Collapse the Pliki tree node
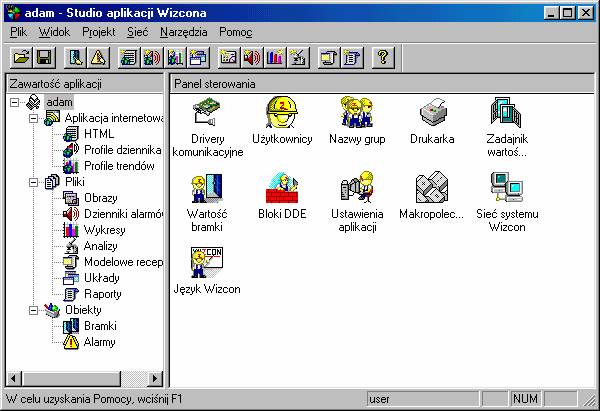The height and width of the screenshot is (411, 600). [32, 182]
